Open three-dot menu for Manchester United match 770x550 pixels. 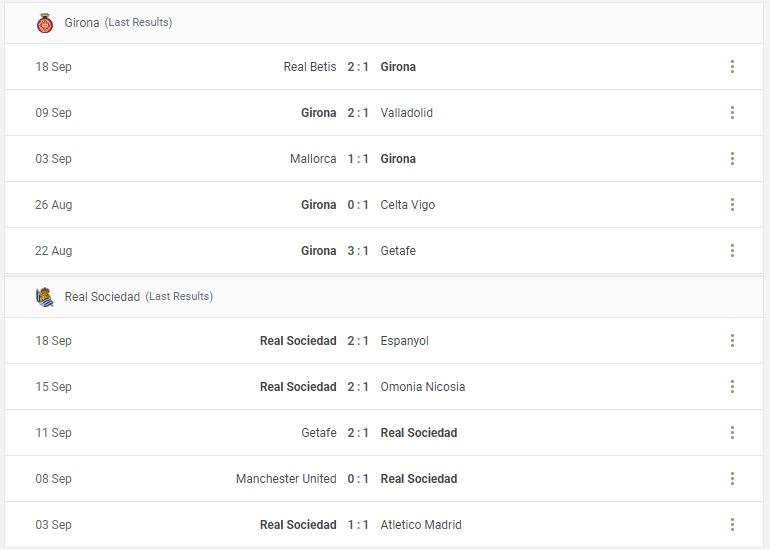click(x=732, y=479)
